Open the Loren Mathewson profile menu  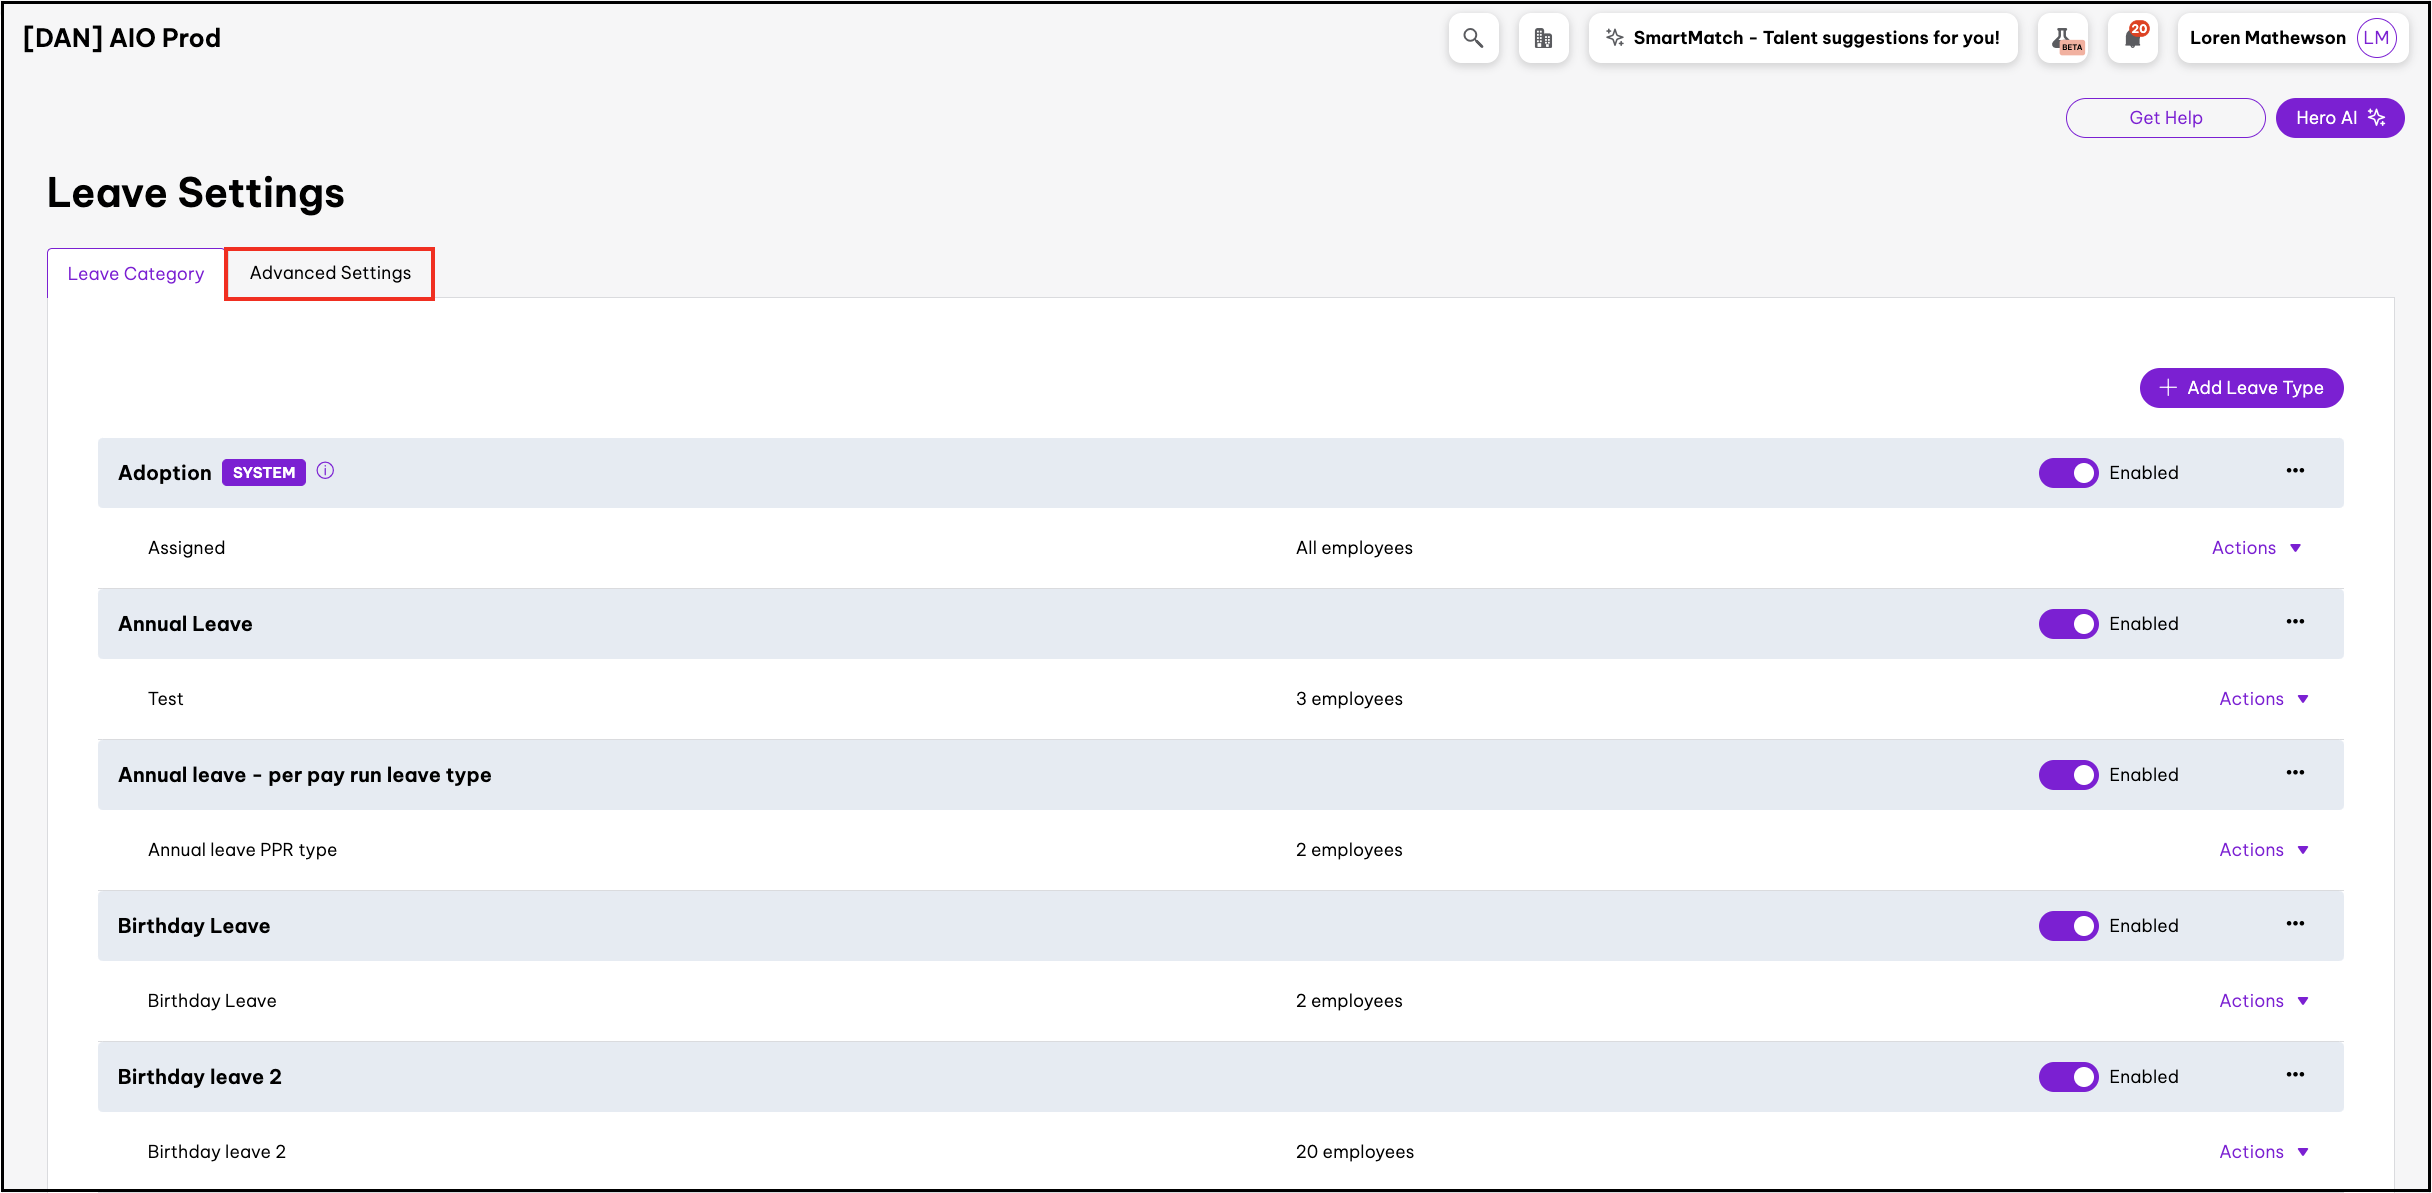point(2291,38)
